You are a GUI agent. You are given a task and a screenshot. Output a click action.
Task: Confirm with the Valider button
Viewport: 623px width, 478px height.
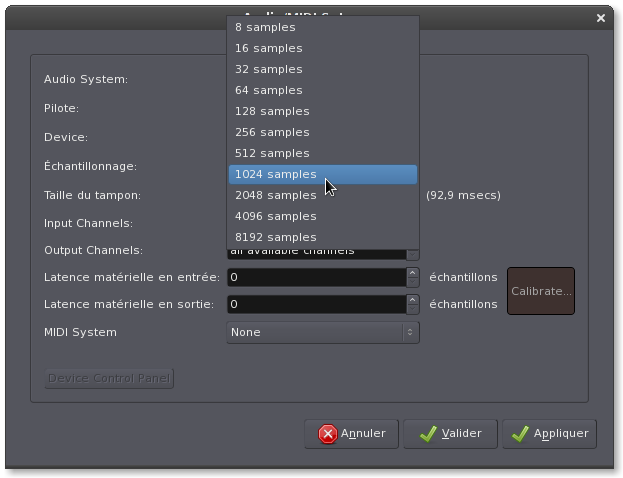[450, 433]
